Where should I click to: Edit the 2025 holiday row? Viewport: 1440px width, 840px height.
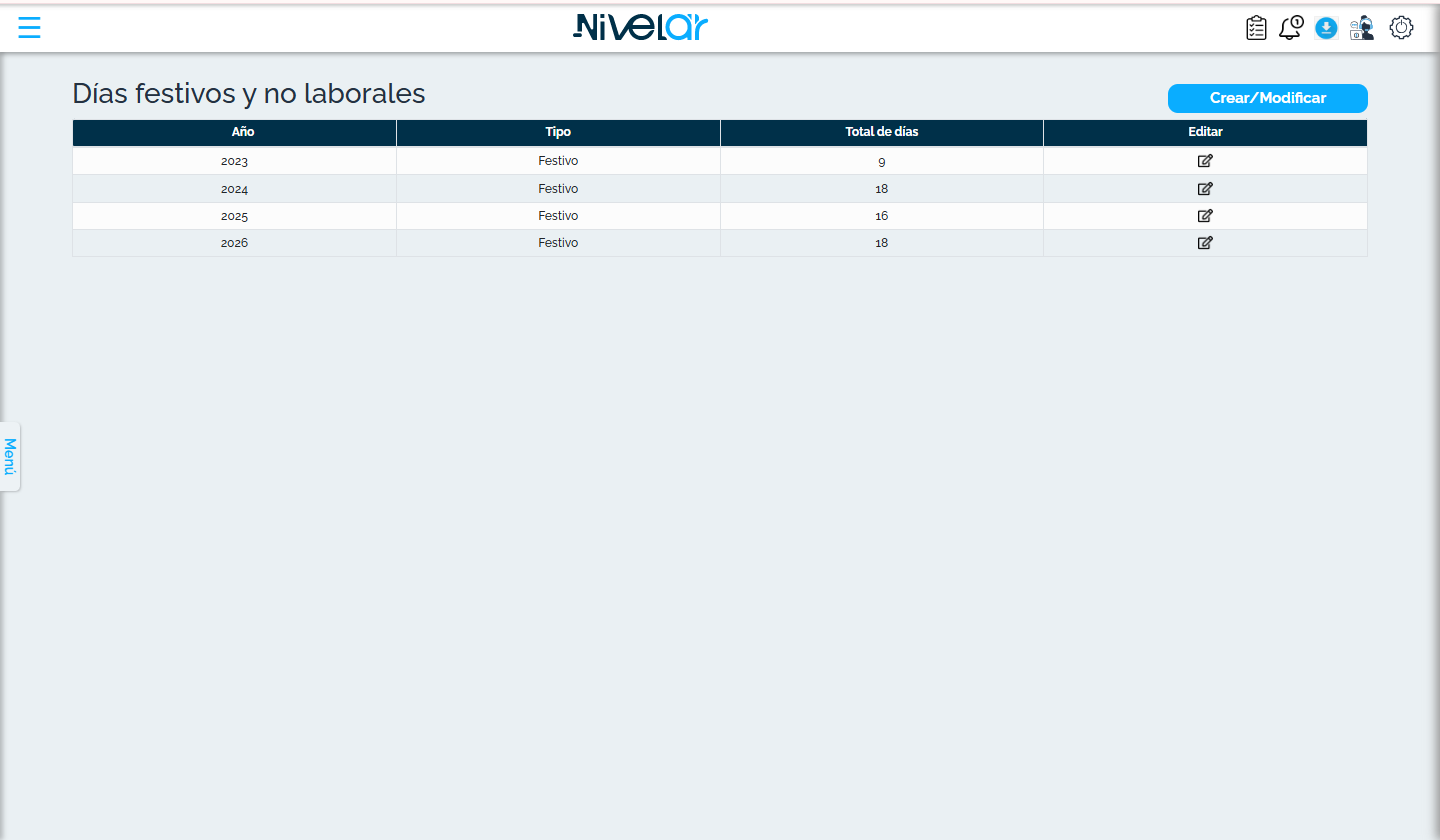(x=1205, y=215)
